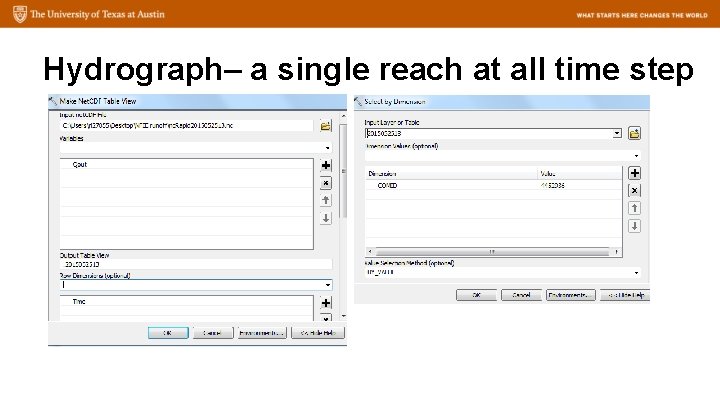Click Hide Help in Make NetCDF Table View
Screen dimensions: 720x405
click(318, 333)
